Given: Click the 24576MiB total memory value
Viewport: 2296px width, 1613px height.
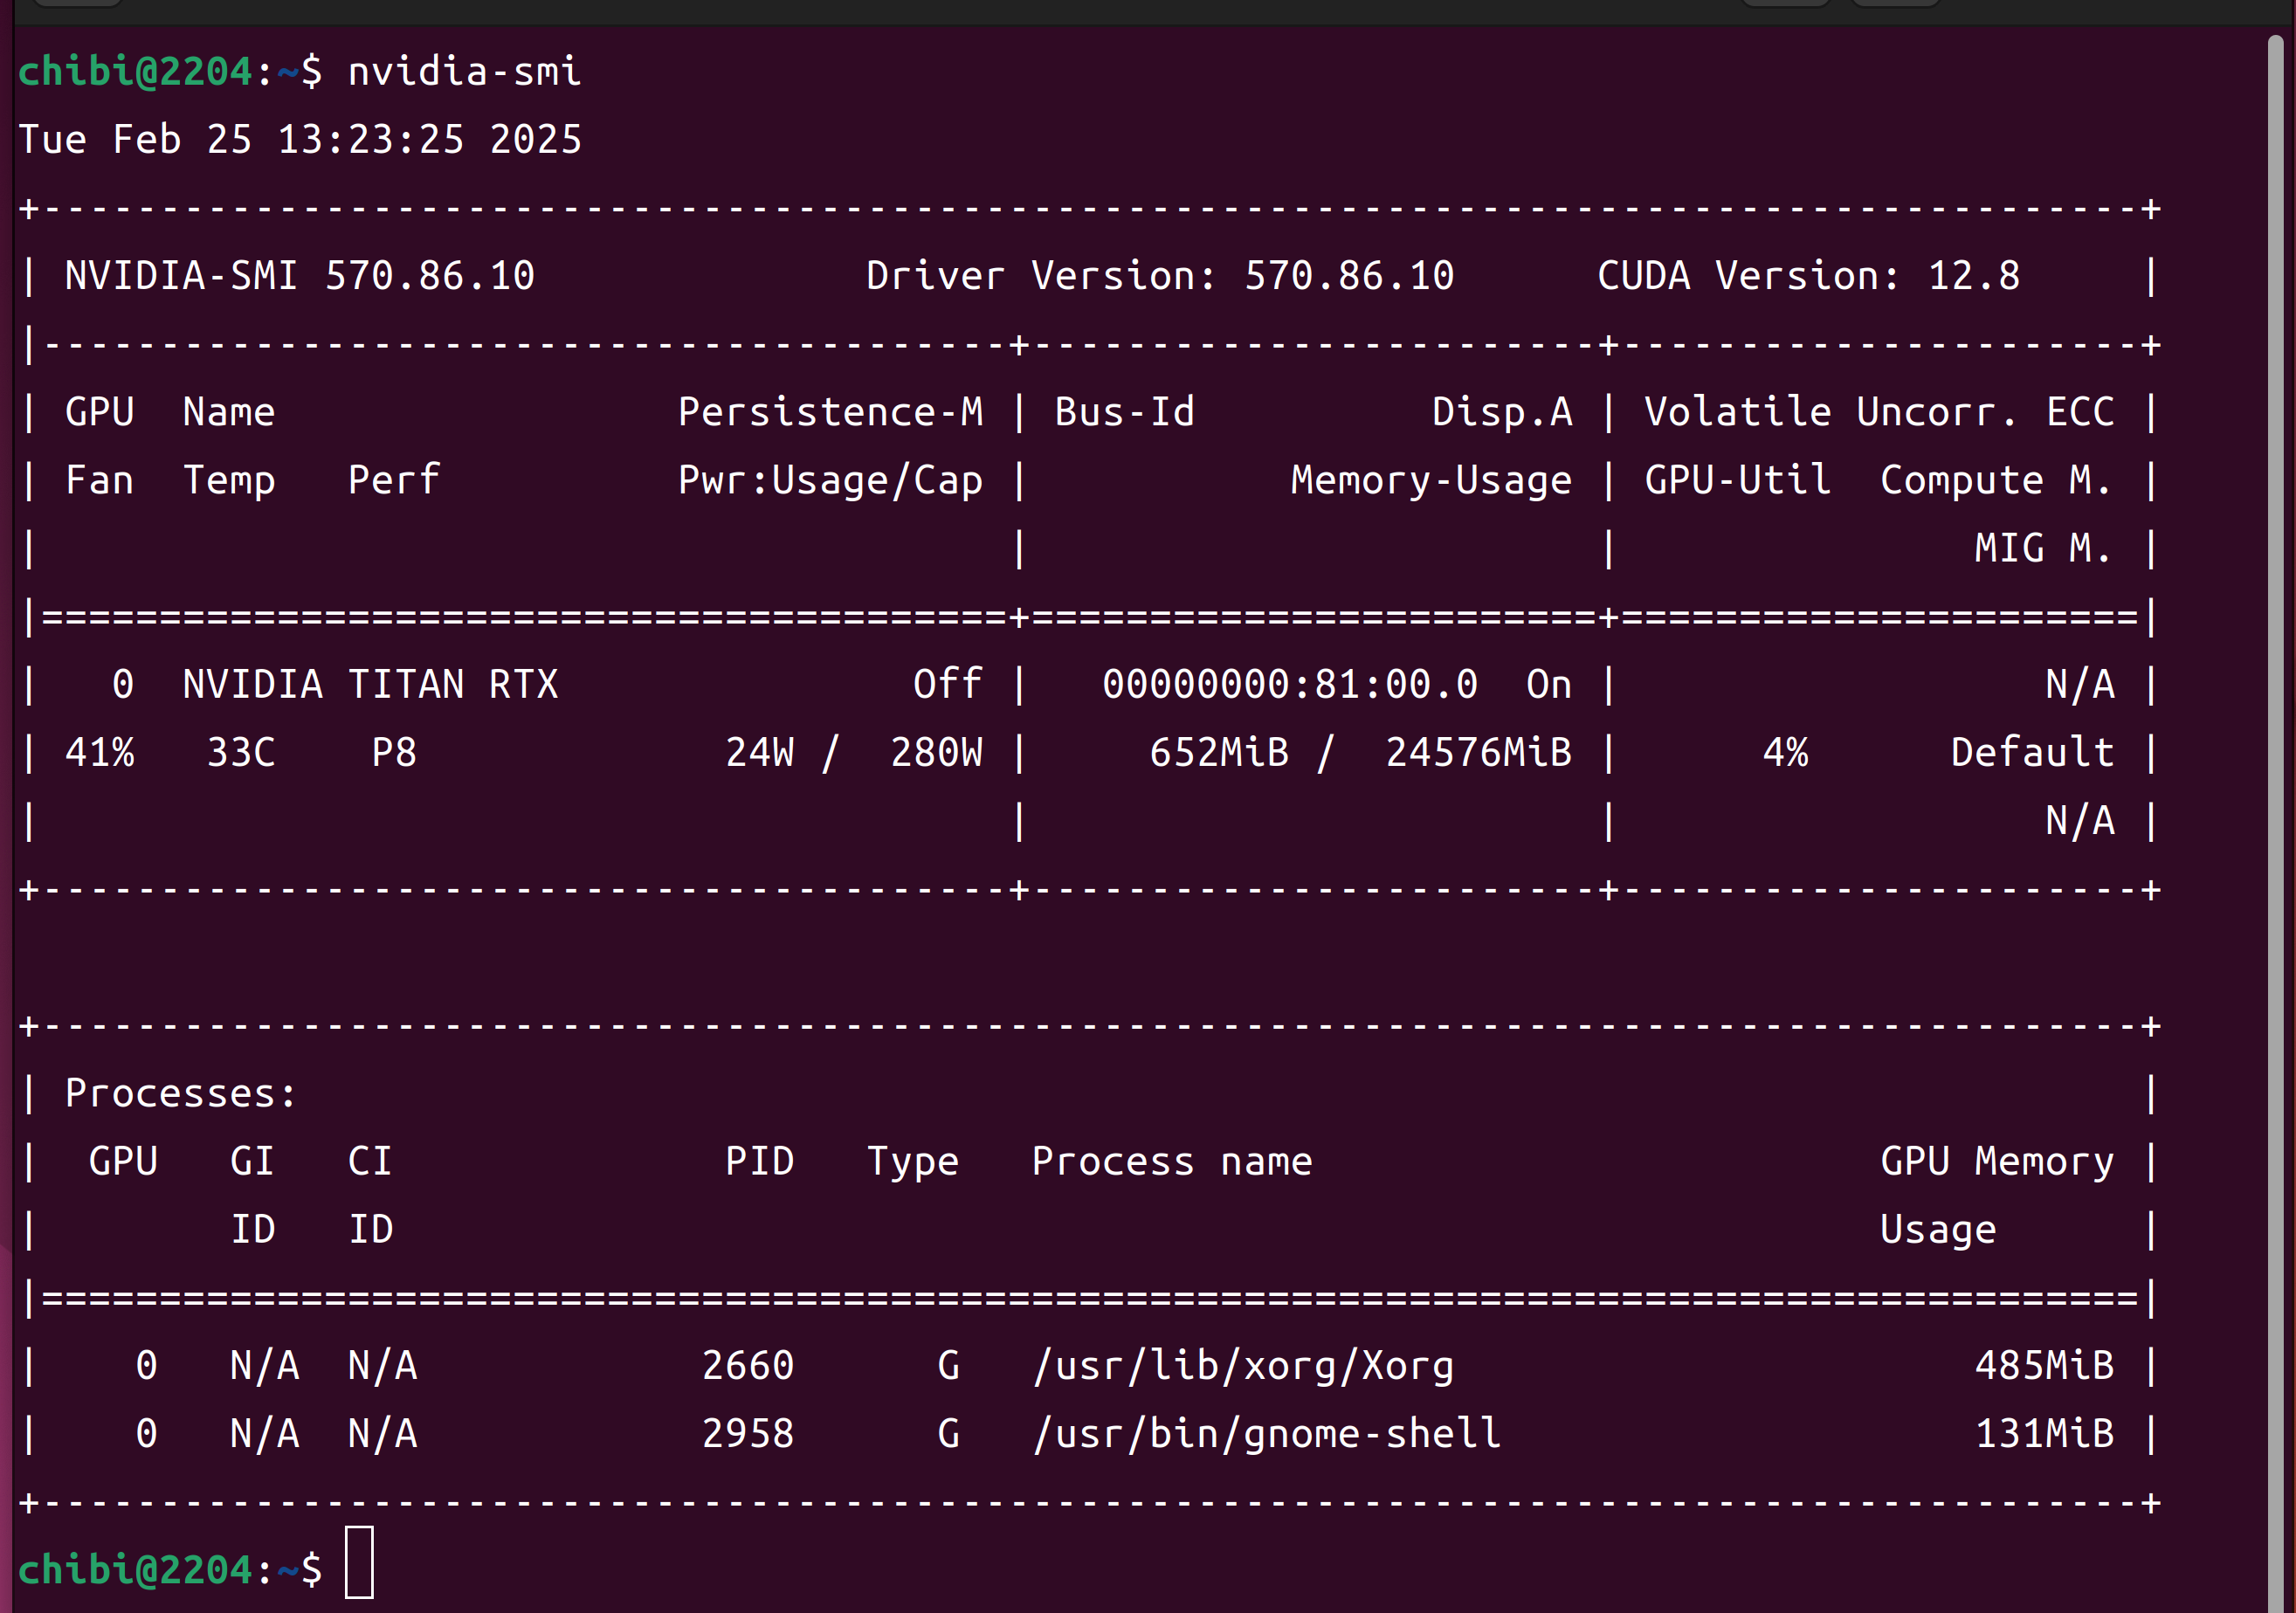Looking at the screenshot, I should (x=1478, y=753).
